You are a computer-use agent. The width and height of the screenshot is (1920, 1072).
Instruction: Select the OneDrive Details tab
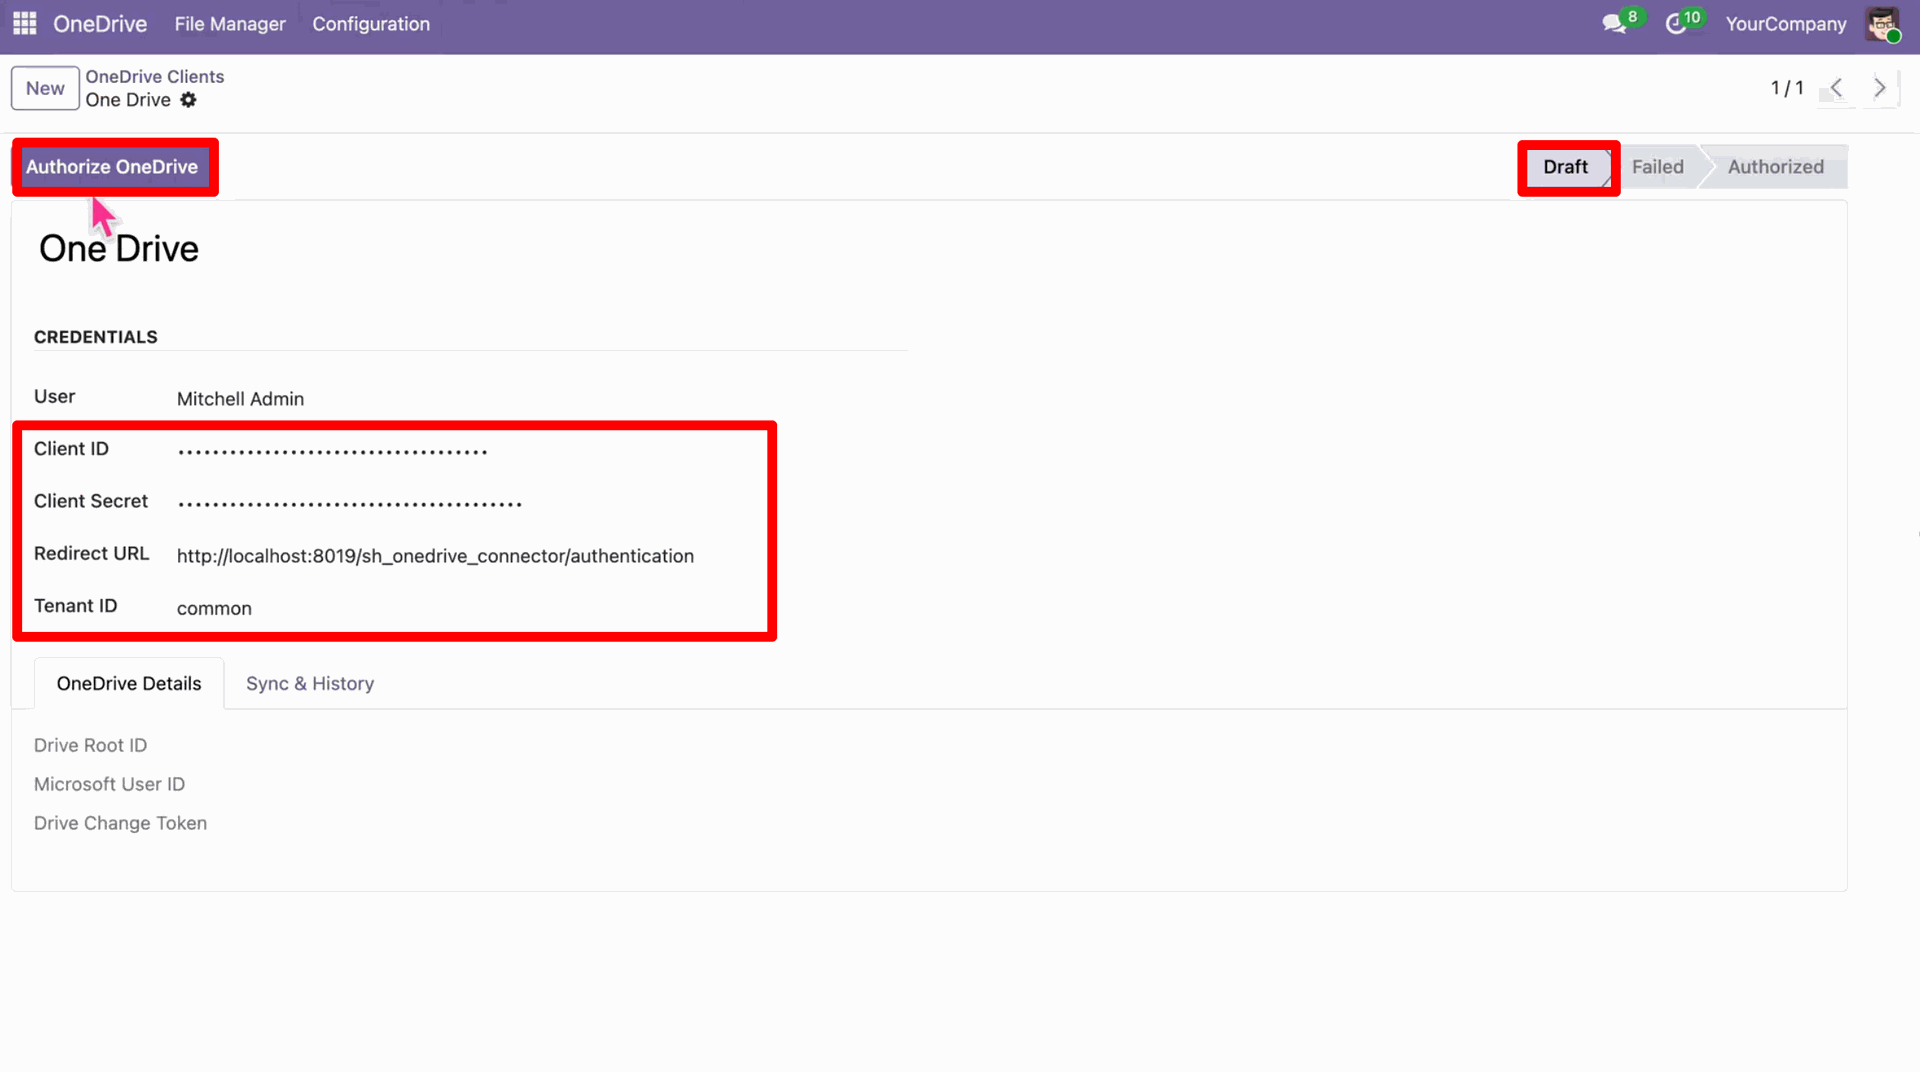[x=129, y=684]
